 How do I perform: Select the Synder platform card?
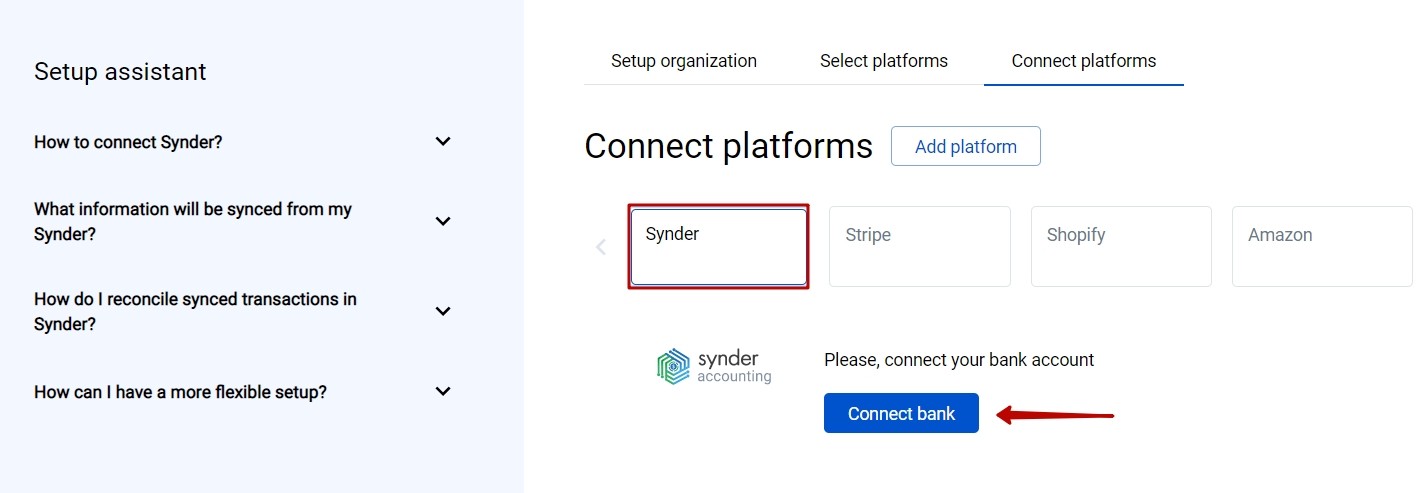tap(719, 247)
